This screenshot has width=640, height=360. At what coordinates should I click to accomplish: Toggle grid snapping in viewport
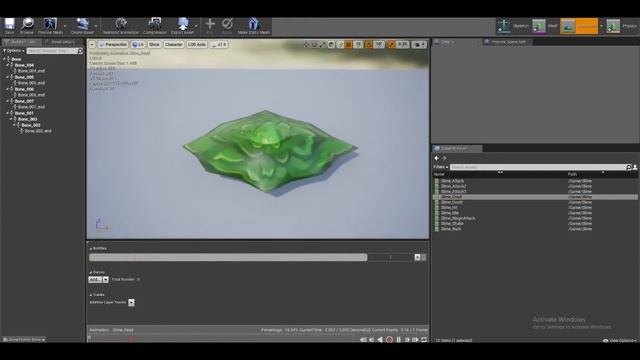[x=349, y=44]
